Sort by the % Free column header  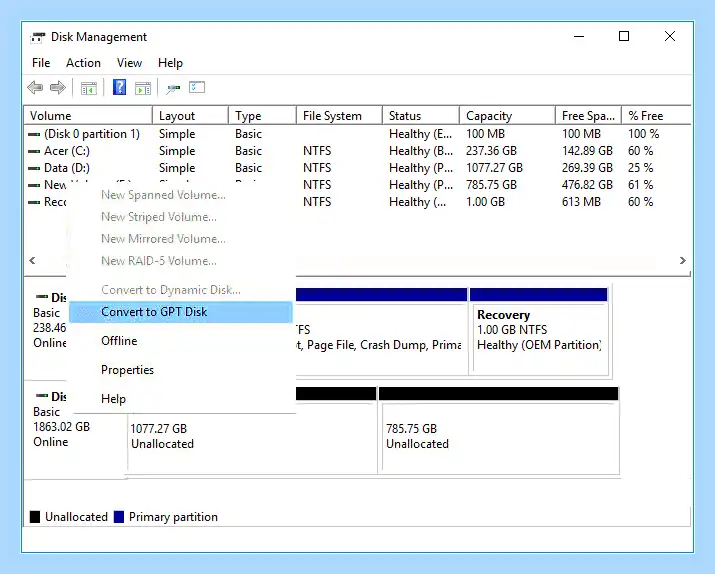(x=656, y=116)
